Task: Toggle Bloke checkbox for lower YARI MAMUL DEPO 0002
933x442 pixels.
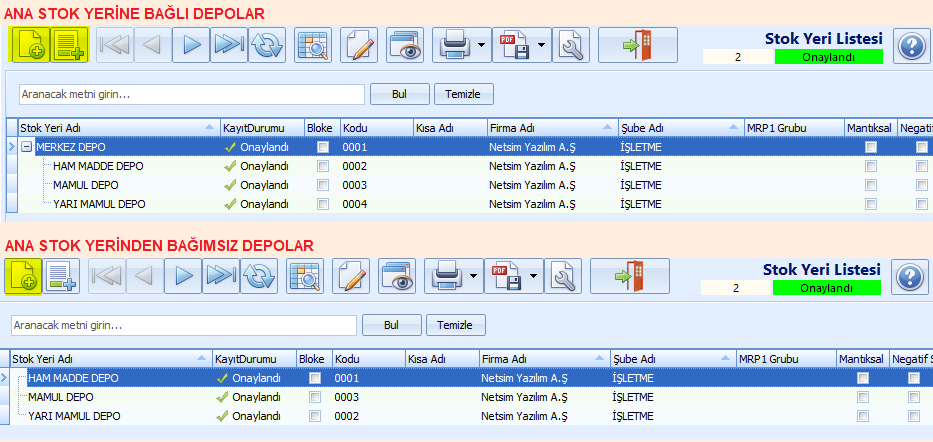Action: point(315,416)
